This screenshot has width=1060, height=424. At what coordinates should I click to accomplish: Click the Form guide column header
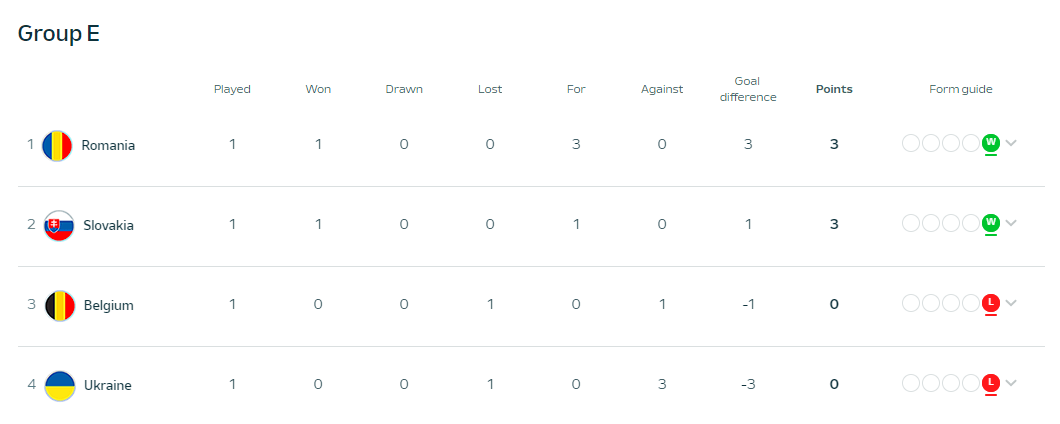click(961, 89)
